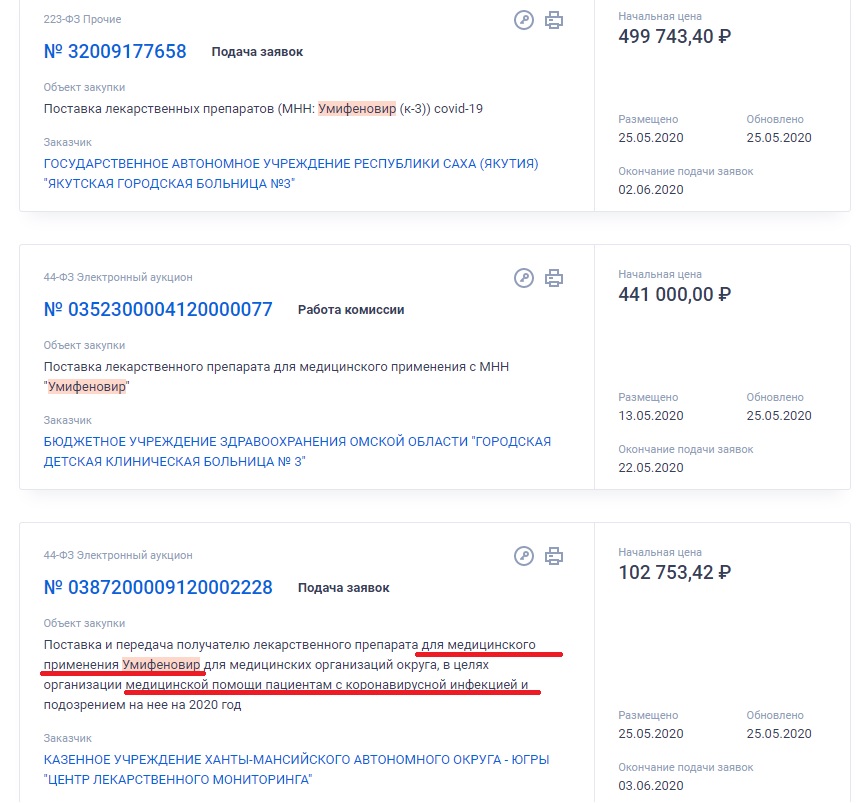Viewport: 857px width, 803px height.
Task: Print the auction 0352300004120000077 card
Action: click(554, 278)
